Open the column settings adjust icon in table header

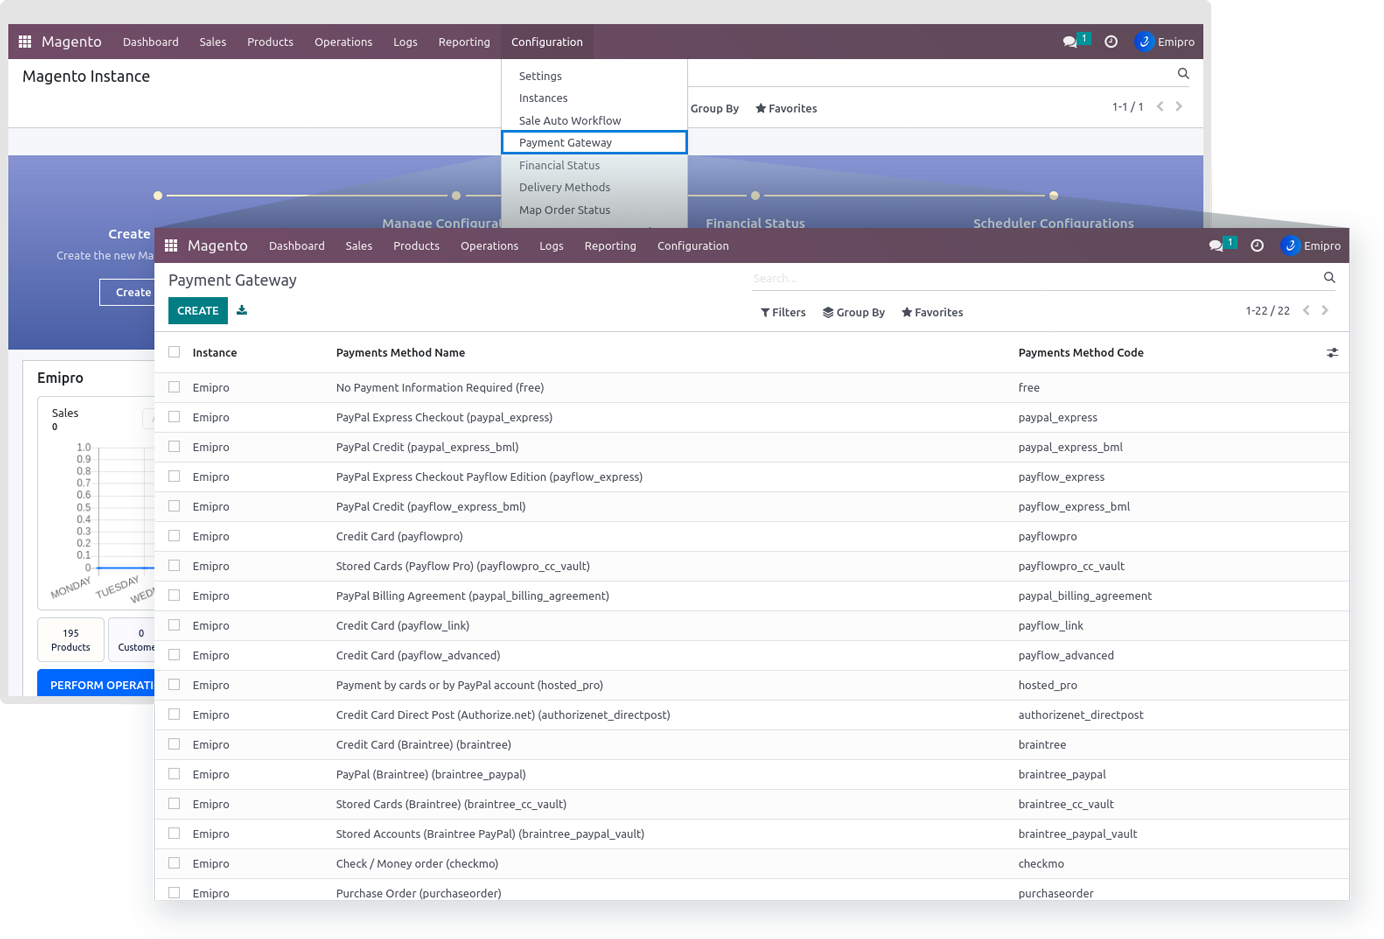point(1332,353)
